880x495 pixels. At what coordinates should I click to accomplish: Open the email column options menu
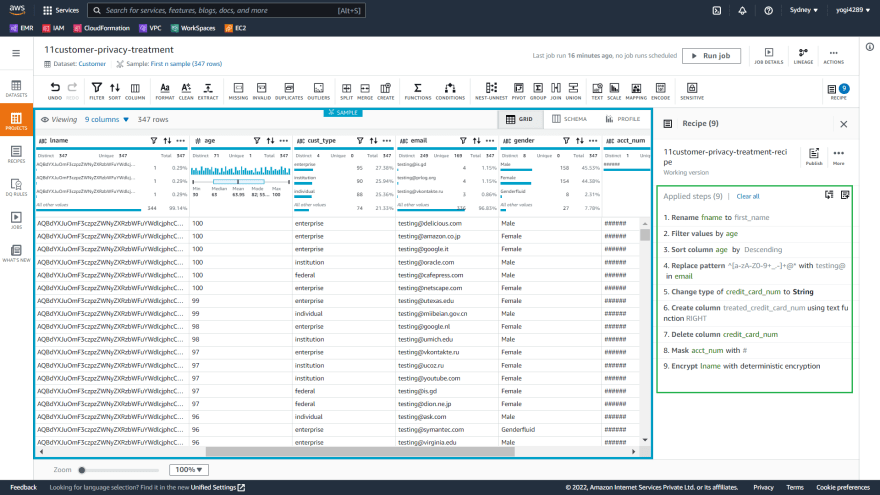click(490, 141)
